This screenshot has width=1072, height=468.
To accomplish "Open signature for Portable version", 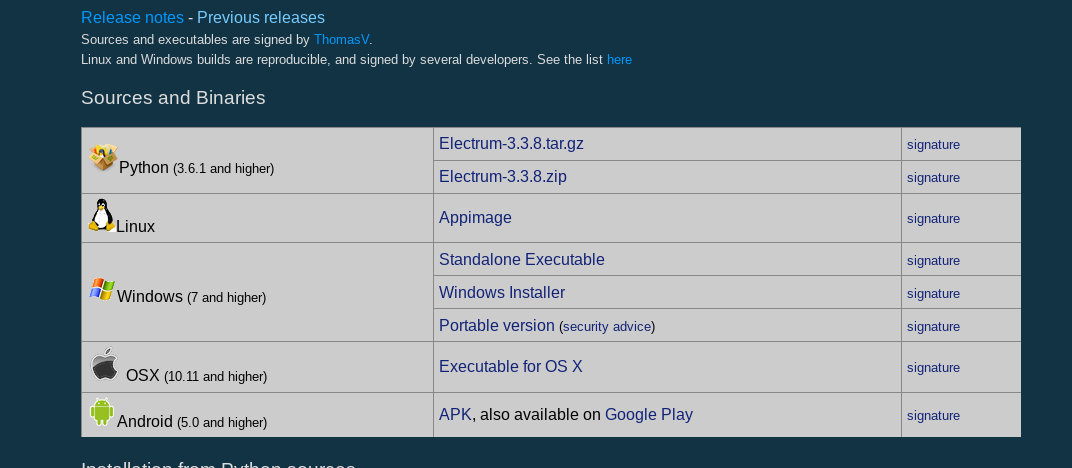I will pos(933,327).
